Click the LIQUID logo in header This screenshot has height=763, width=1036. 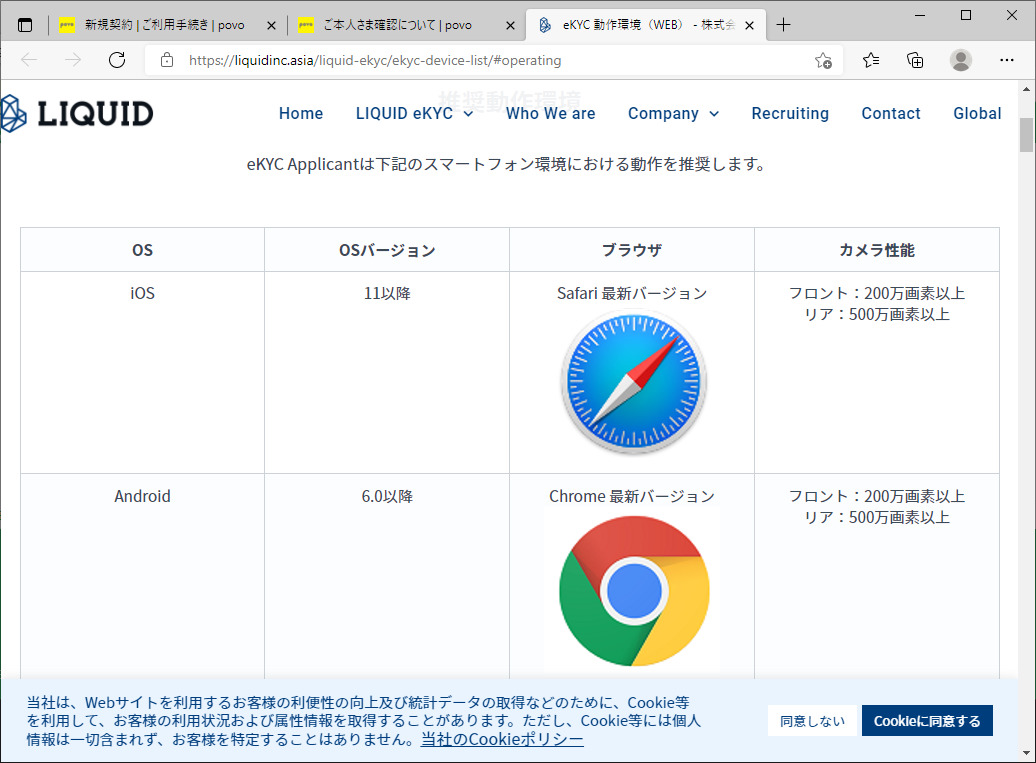click(78, 113)
